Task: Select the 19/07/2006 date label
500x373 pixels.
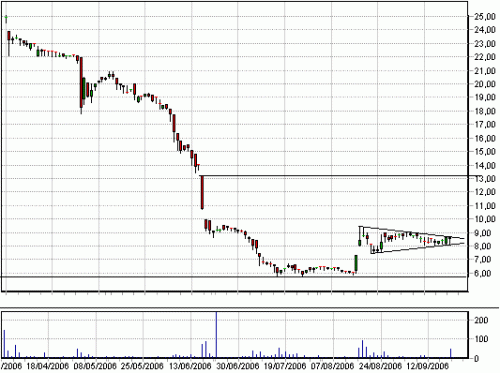Action: 284,366
